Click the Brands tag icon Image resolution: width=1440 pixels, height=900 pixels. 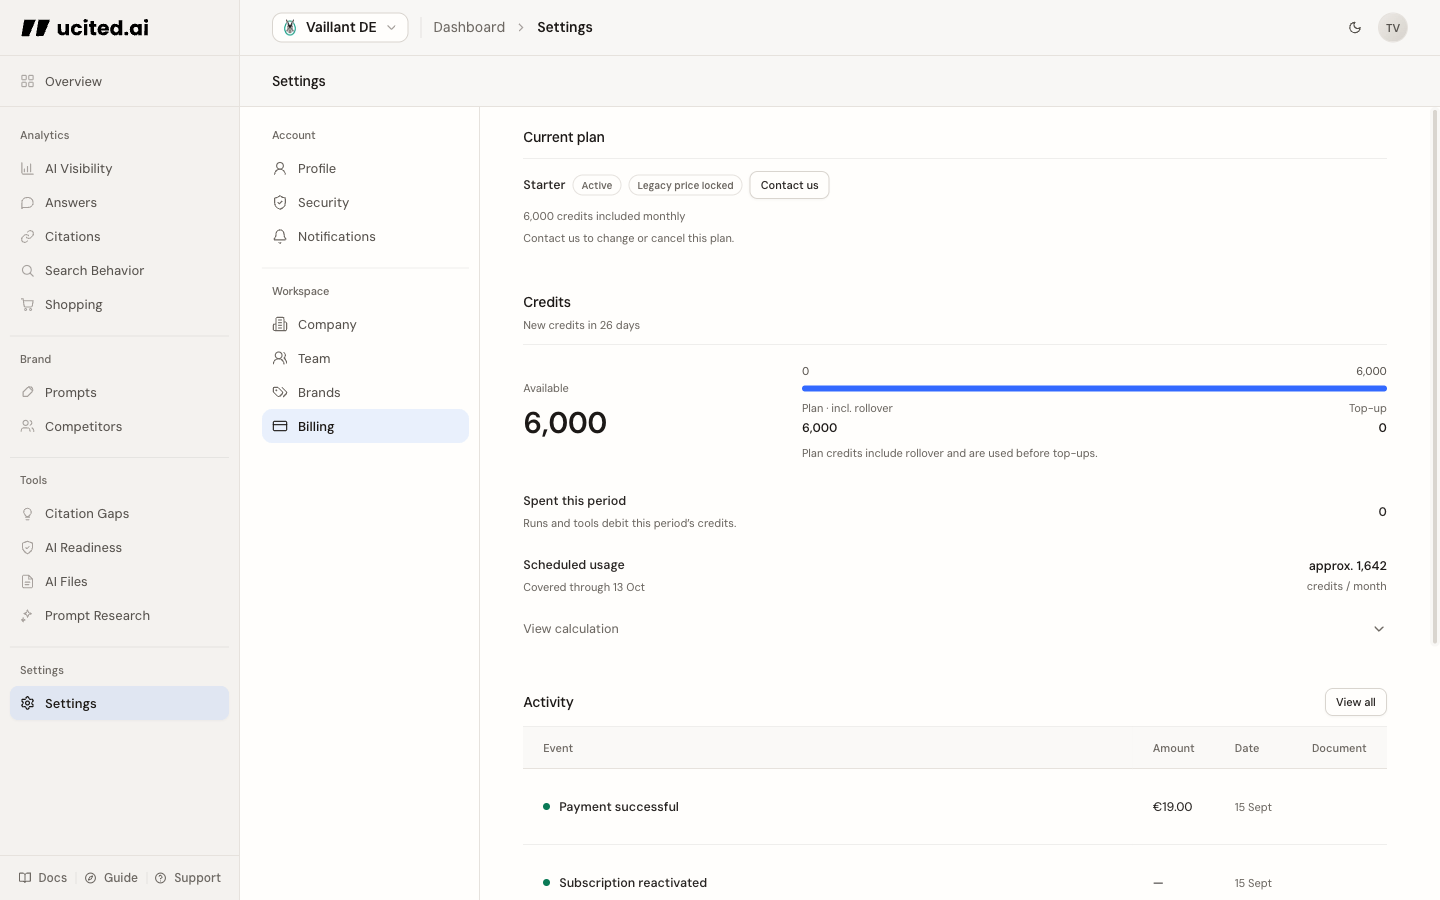coord(280,392)
